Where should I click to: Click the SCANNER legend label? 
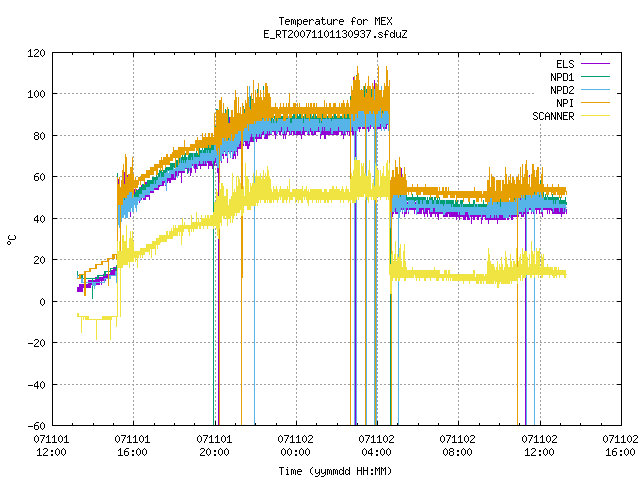(x=553, y=116)
